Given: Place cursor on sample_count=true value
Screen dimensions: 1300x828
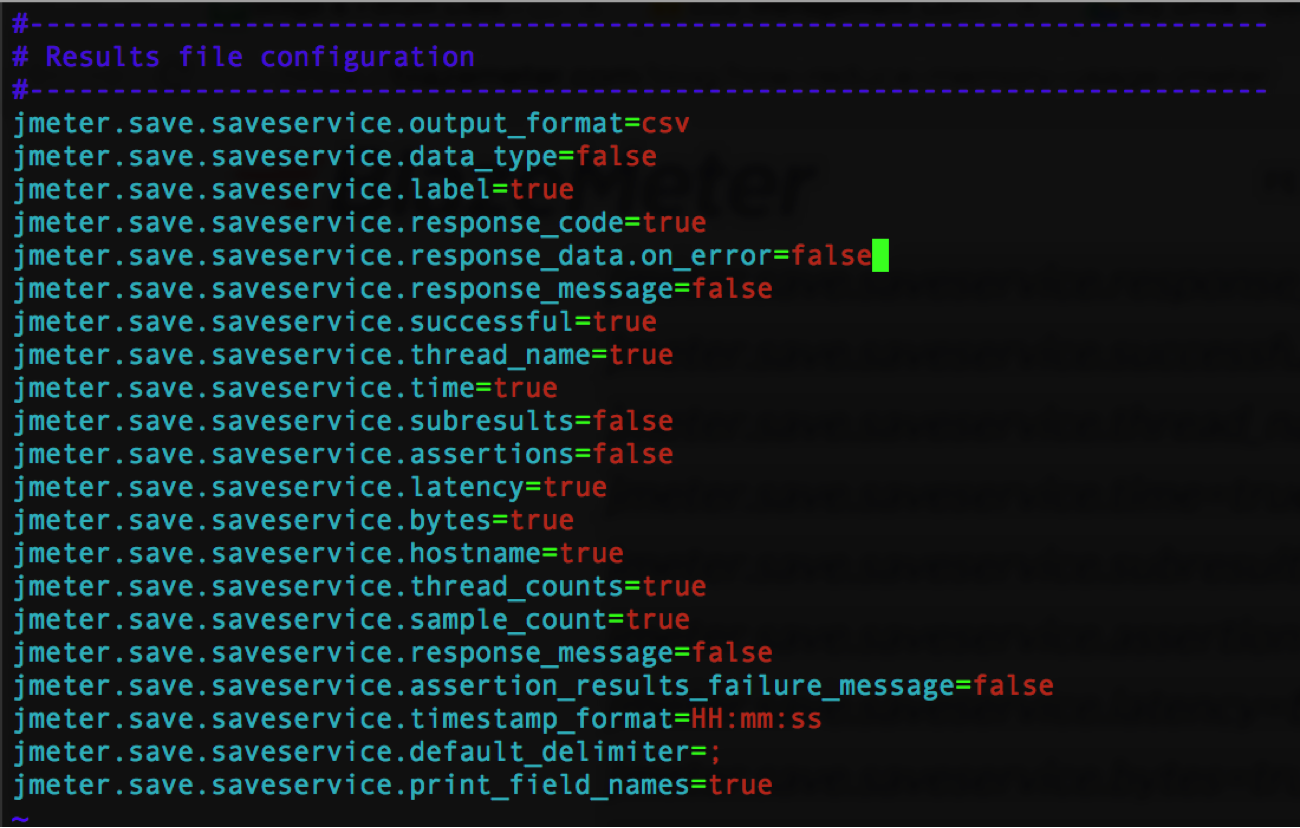Looking at the screenshot, I should pyautogui.click(x=658, y=619).
